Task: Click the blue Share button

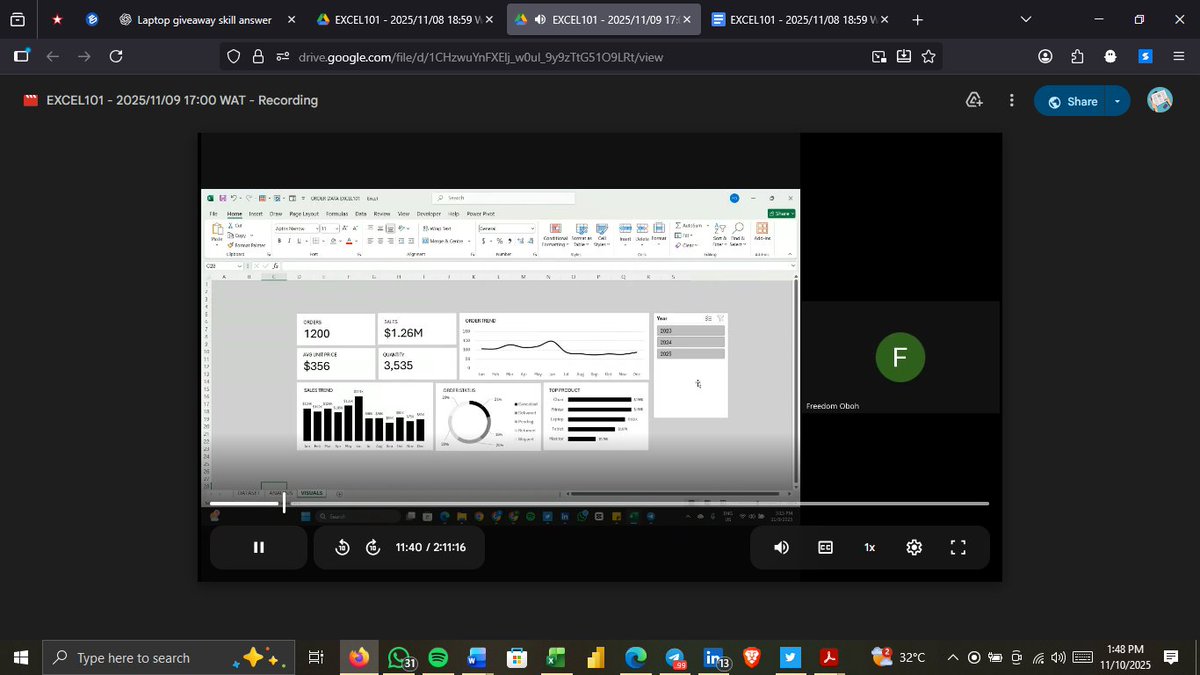Action: (x=1071, y=101)
